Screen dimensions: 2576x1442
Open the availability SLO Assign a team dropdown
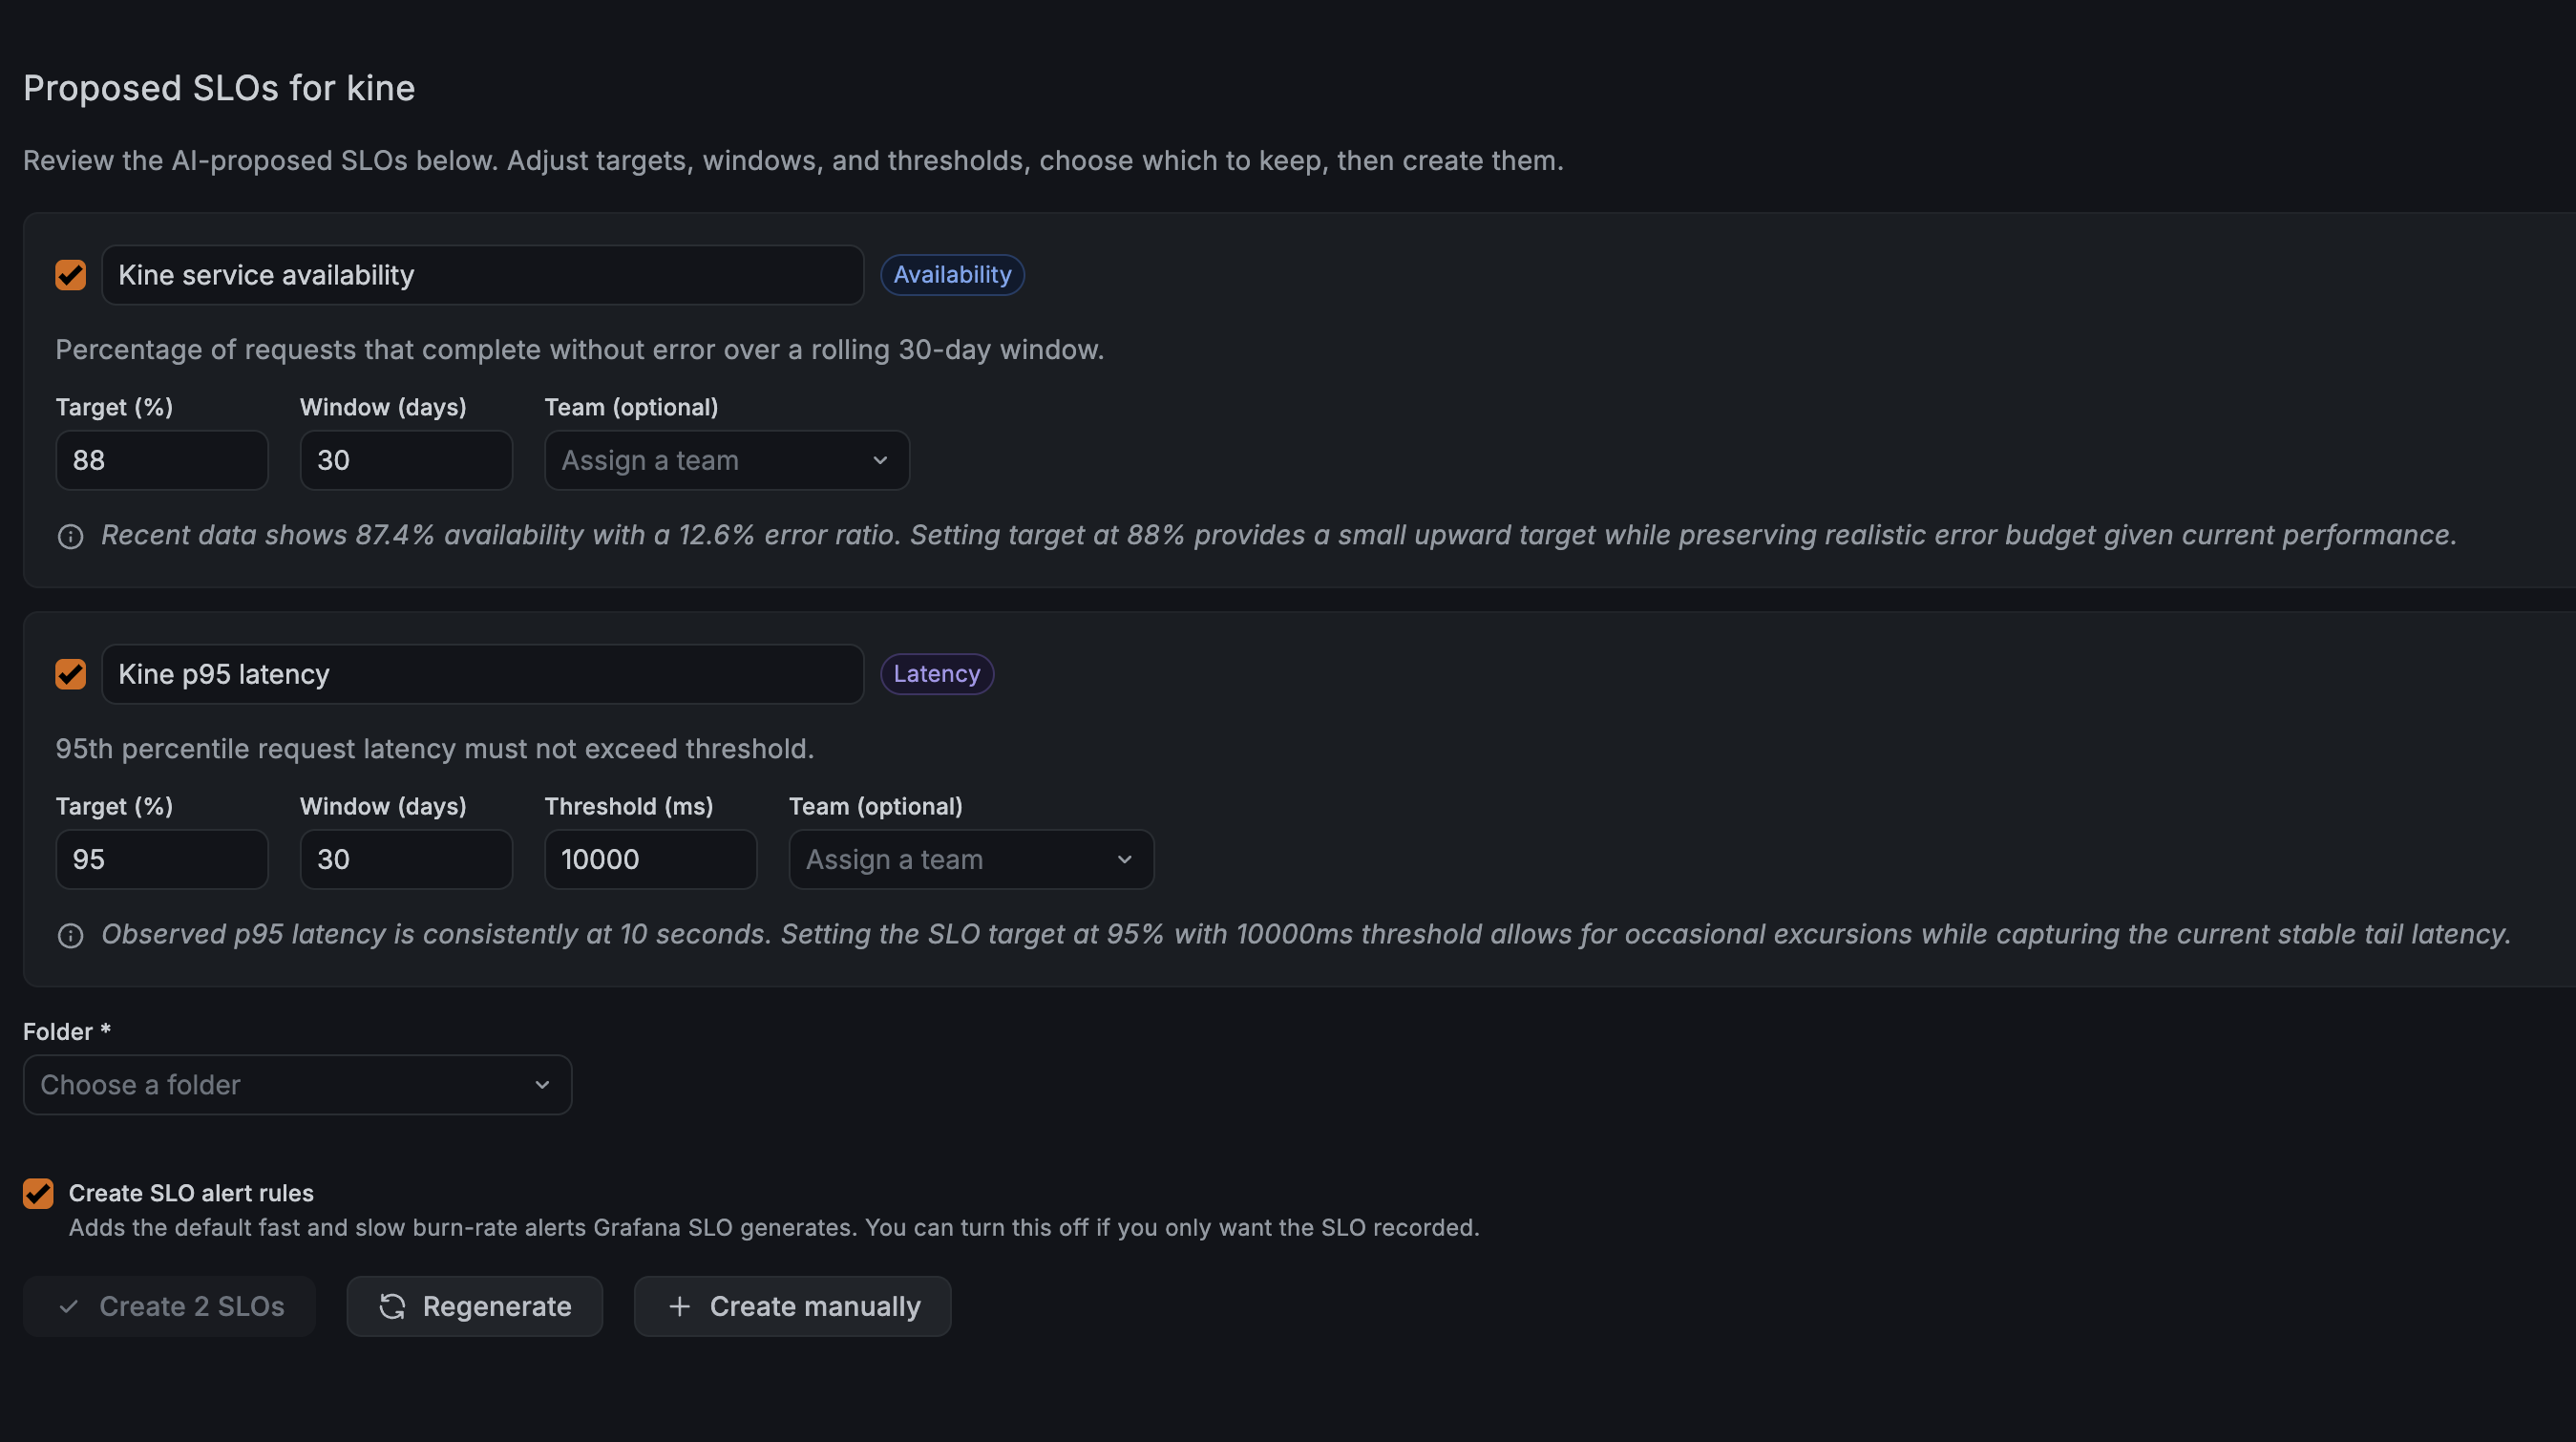point(727,460)
